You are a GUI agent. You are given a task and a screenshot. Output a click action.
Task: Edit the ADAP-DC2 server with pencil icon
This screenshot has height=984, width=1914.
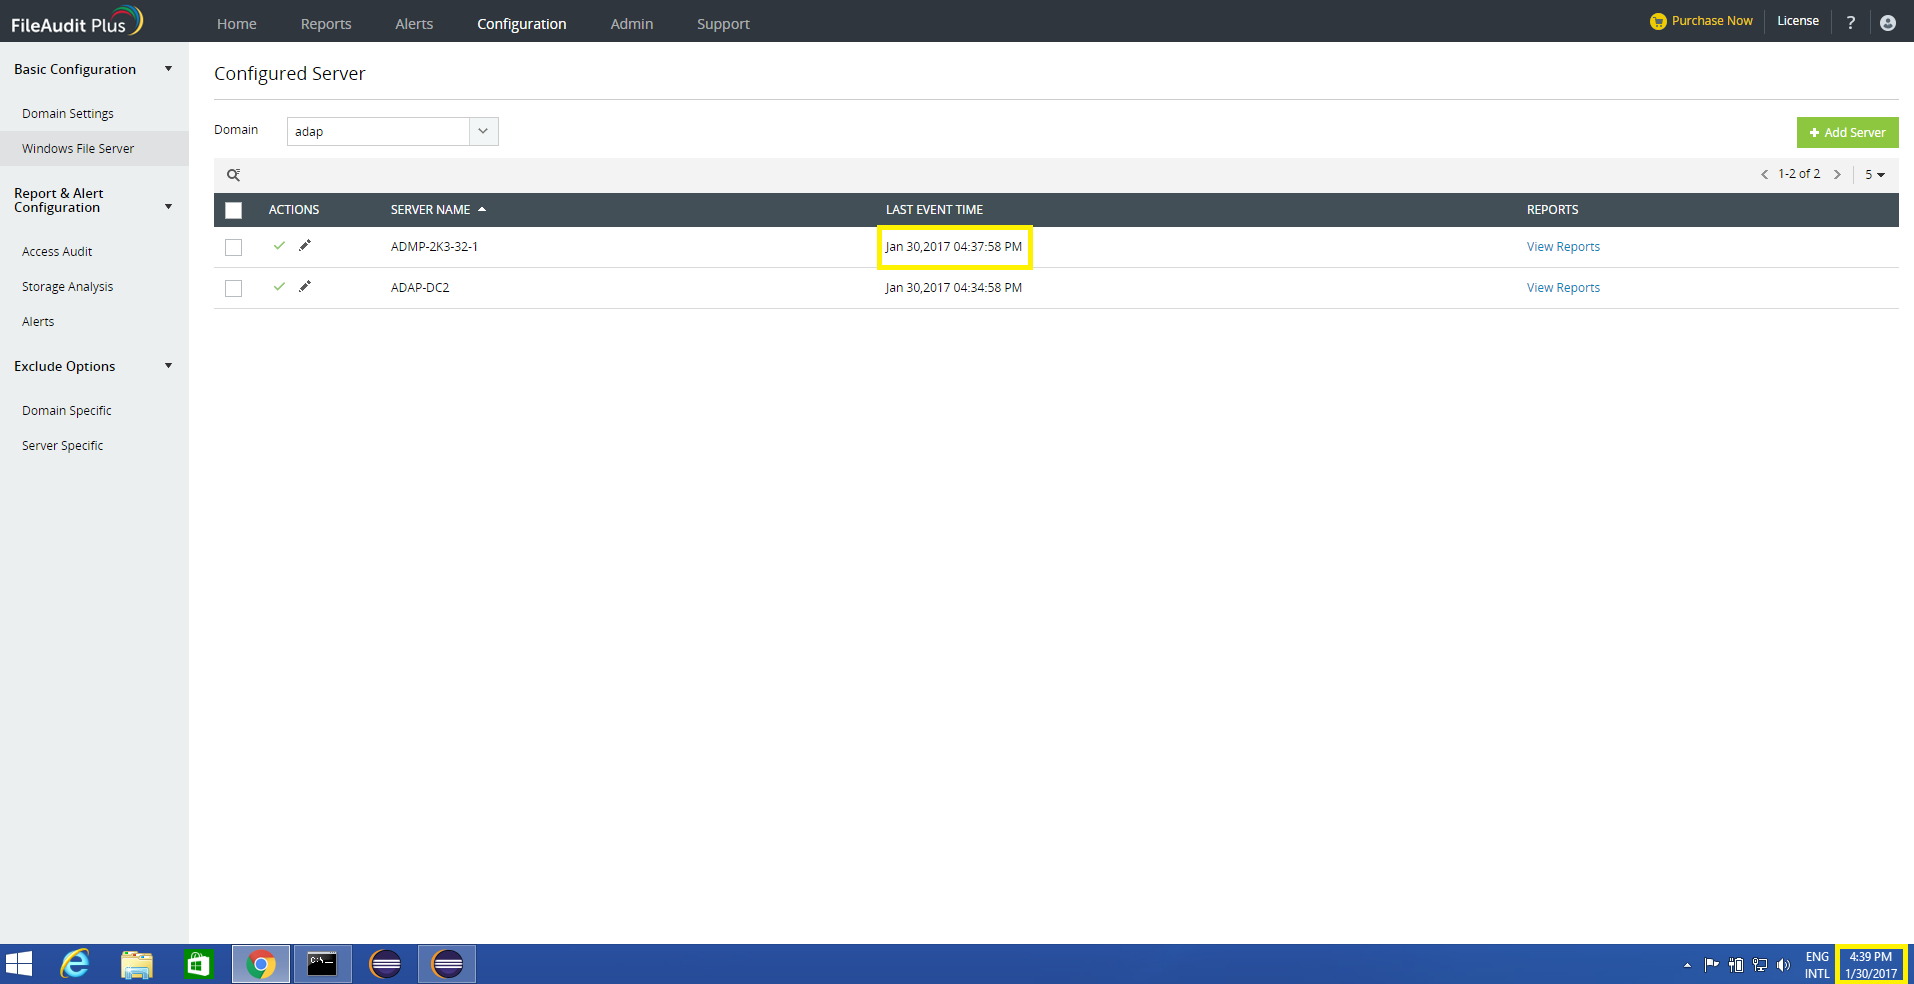coord(305,286)
